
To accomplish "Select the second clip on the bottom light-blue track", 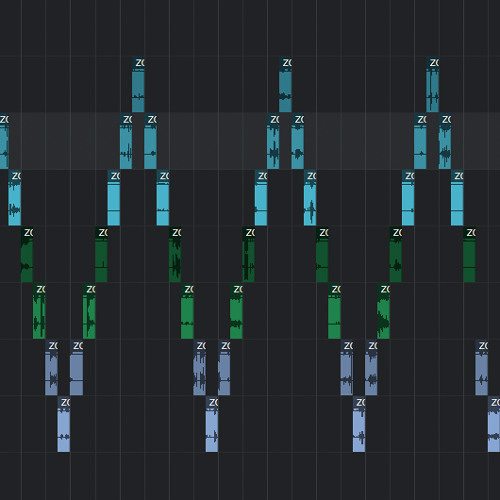I will [212, 424].
